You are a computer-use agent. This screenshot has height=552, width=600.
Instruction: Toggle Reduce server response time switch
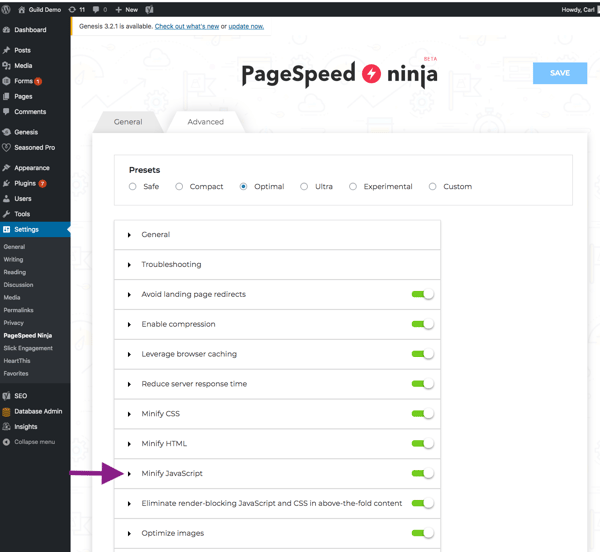tap(422, 384)
